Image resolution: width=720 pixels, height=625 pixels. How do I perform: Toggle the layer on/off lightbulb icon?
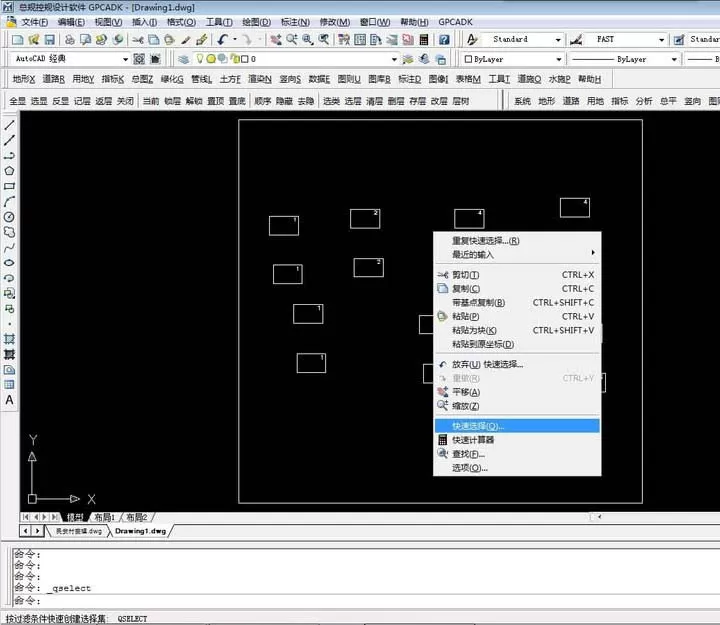(x=199, y=59)
